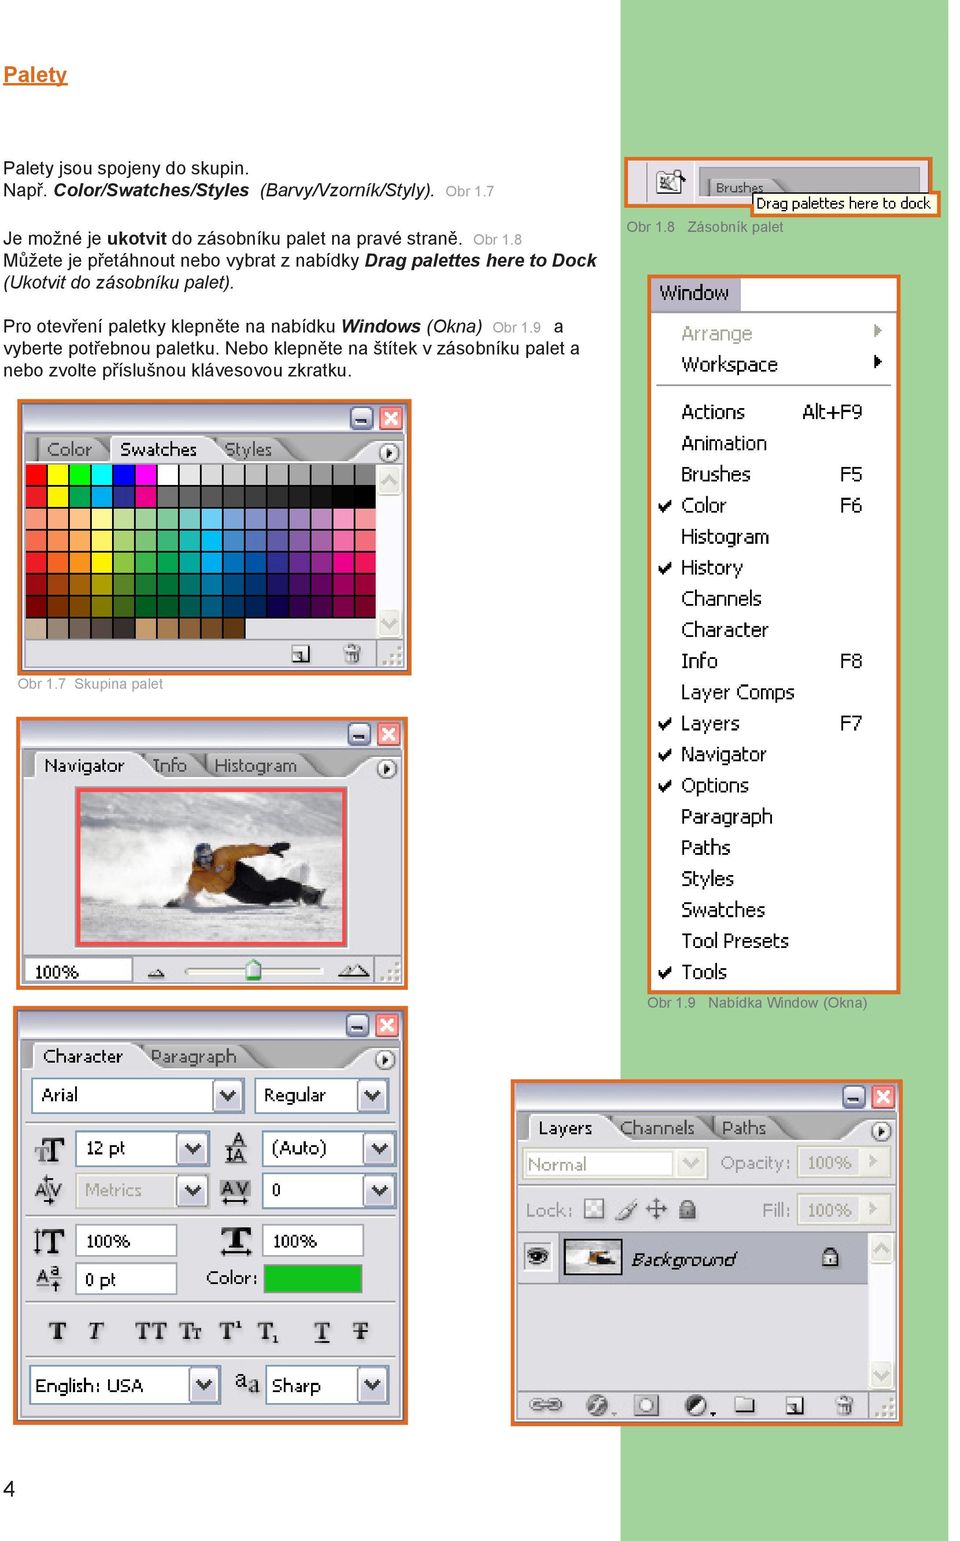Open font style dropdown showing Regular
This screenshot has width=960, height=1541.
pyautogui.click(x=372, y=1095)
